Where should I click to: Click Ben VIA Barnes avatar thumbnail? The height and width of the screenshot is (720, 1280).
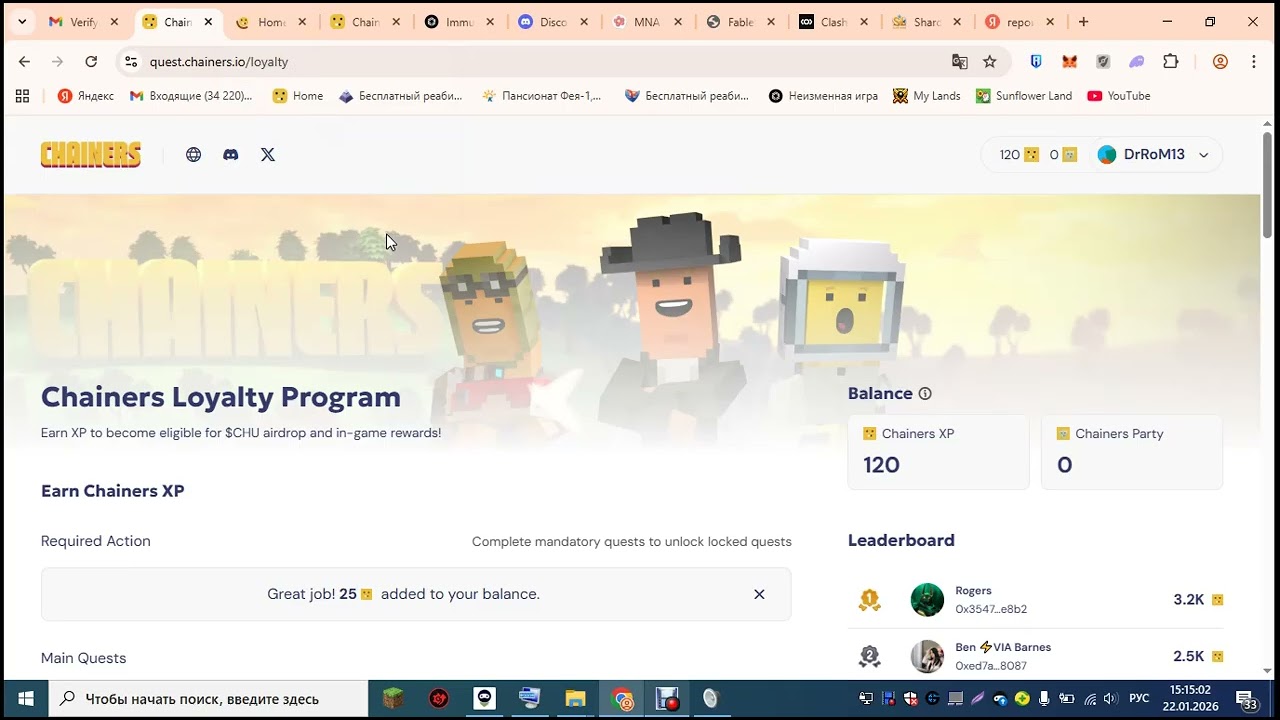tap(927, 657)
